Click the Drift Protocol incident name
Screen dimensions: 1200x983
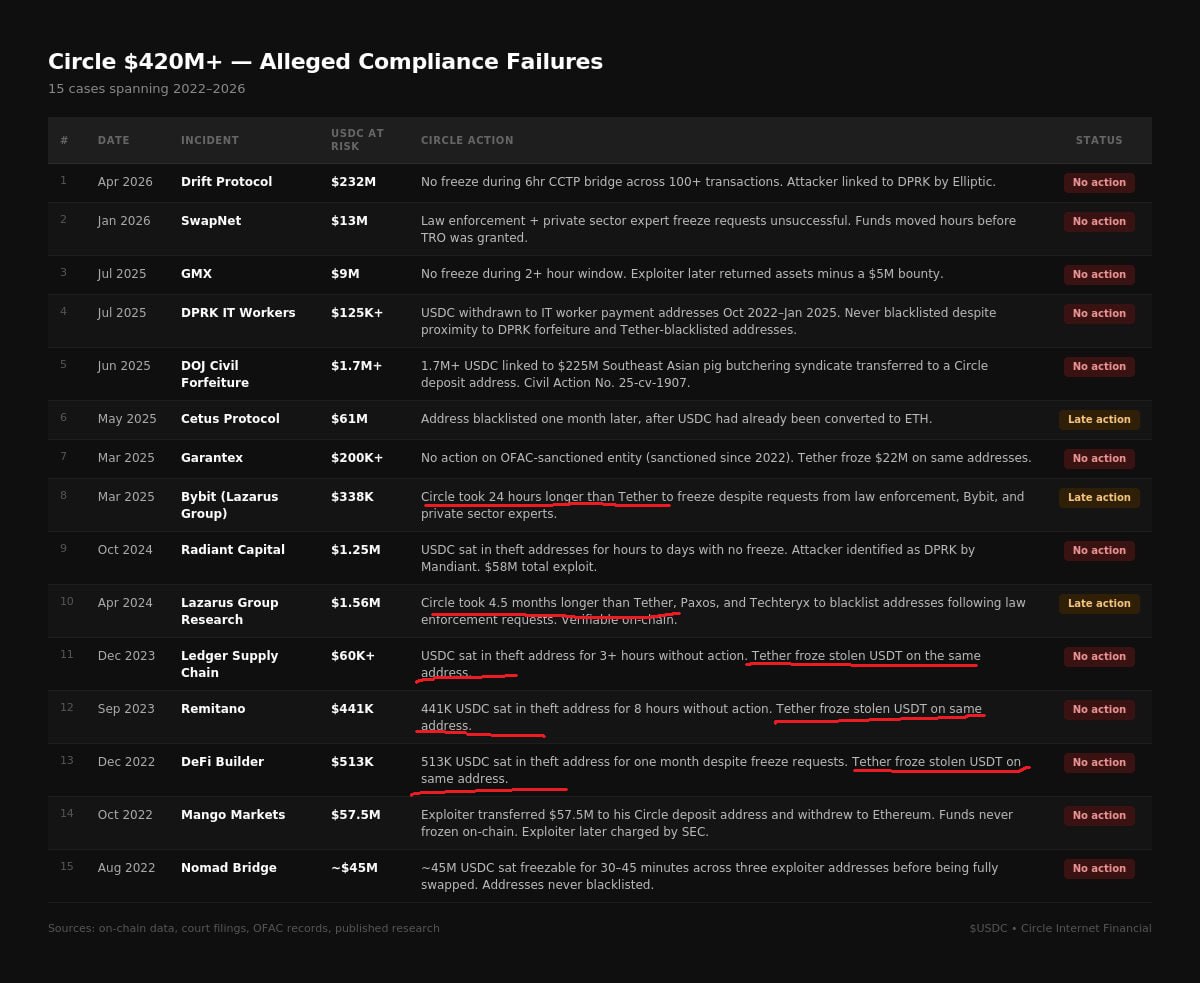tap(226, 182)
